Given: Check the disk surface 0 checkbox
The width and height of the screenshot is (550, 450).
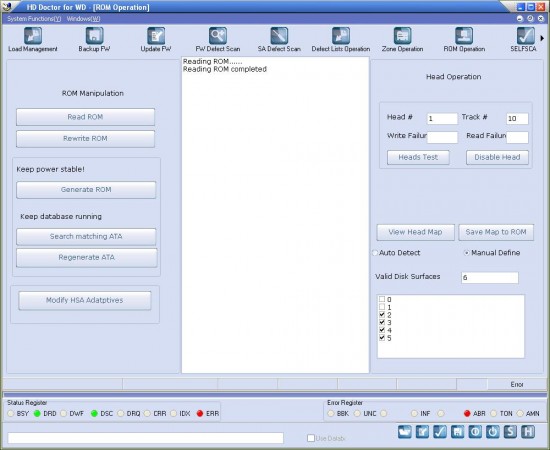Looking at the screenshot, I should point(382,299).
